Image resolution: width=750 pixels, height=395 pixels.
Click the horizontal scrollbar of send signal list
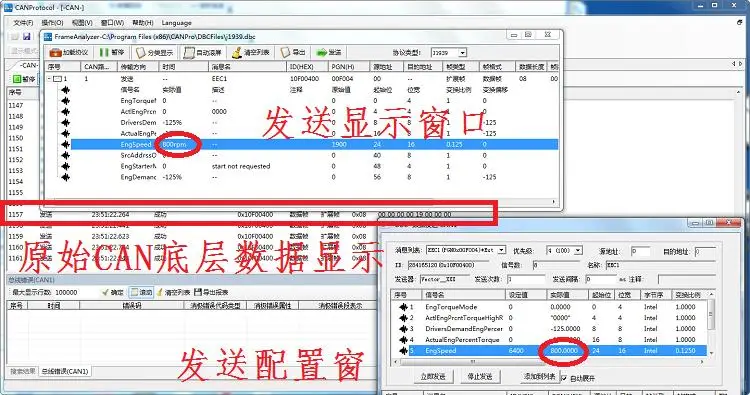549,362
